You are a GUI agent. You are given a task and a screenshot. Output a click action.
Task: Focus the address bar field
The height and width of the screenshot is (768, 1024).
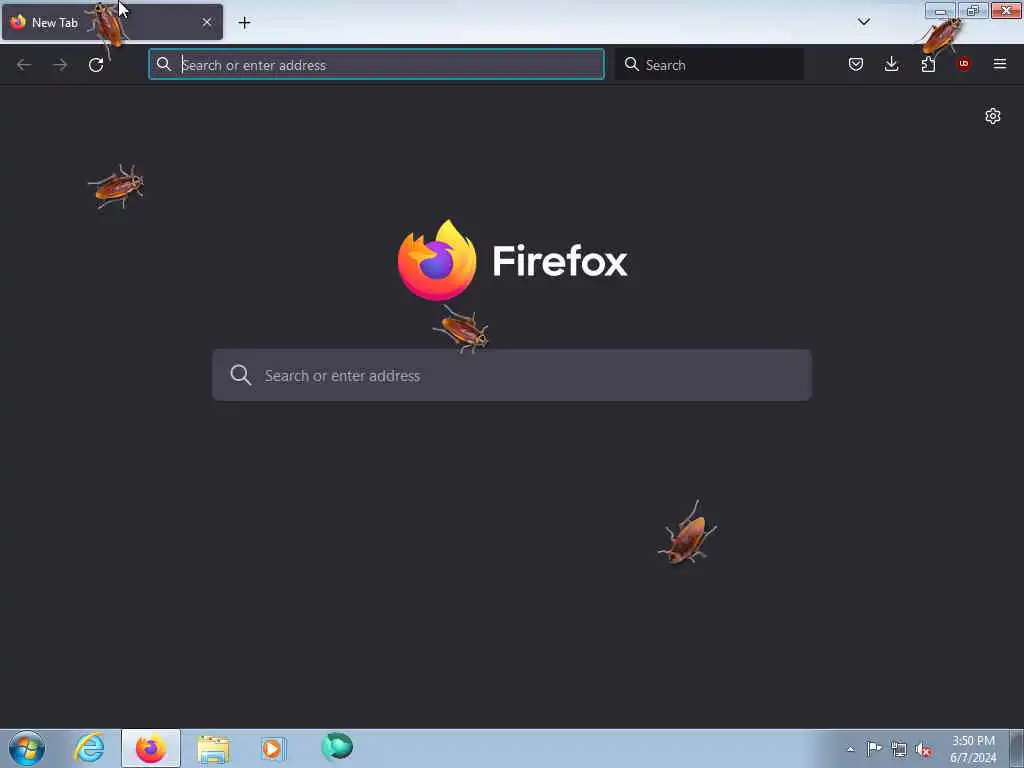click(376, 65)
